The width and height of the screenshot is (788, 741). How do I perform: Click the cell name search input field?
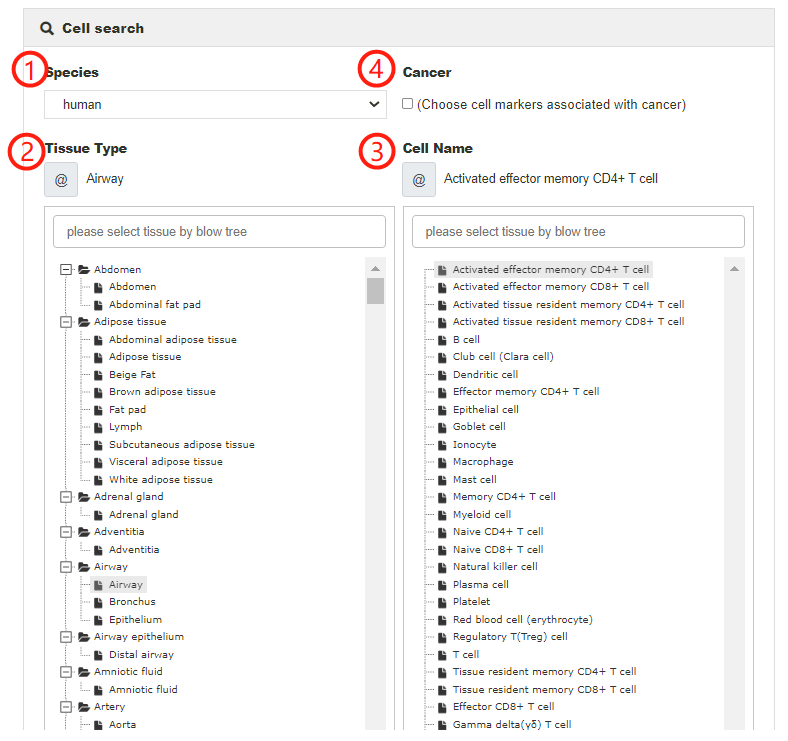(x=578, y=231)
